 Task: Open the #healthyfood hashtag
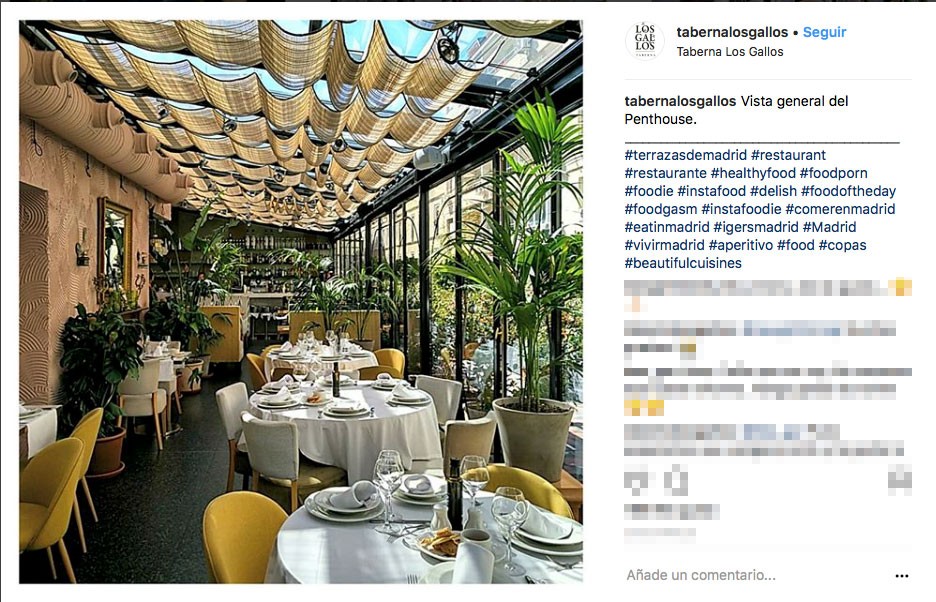click(753, 173)
